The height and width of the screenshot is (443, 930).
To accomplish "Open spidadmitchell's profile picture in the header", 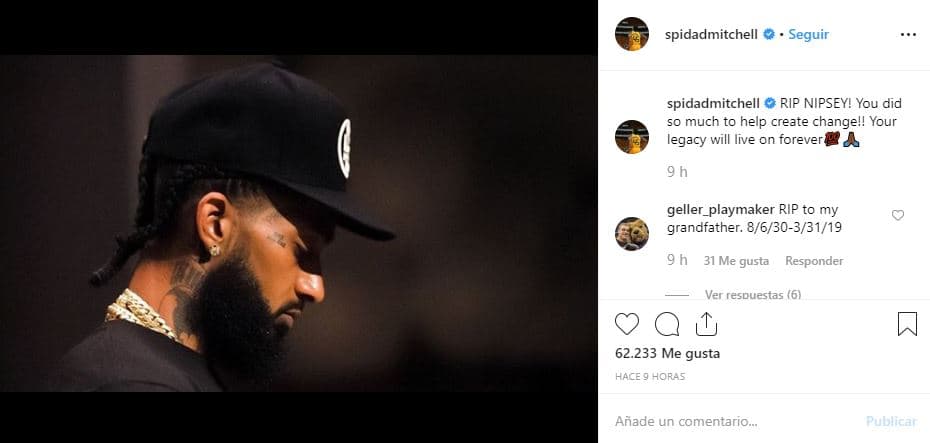I will [x=631, y=34].
